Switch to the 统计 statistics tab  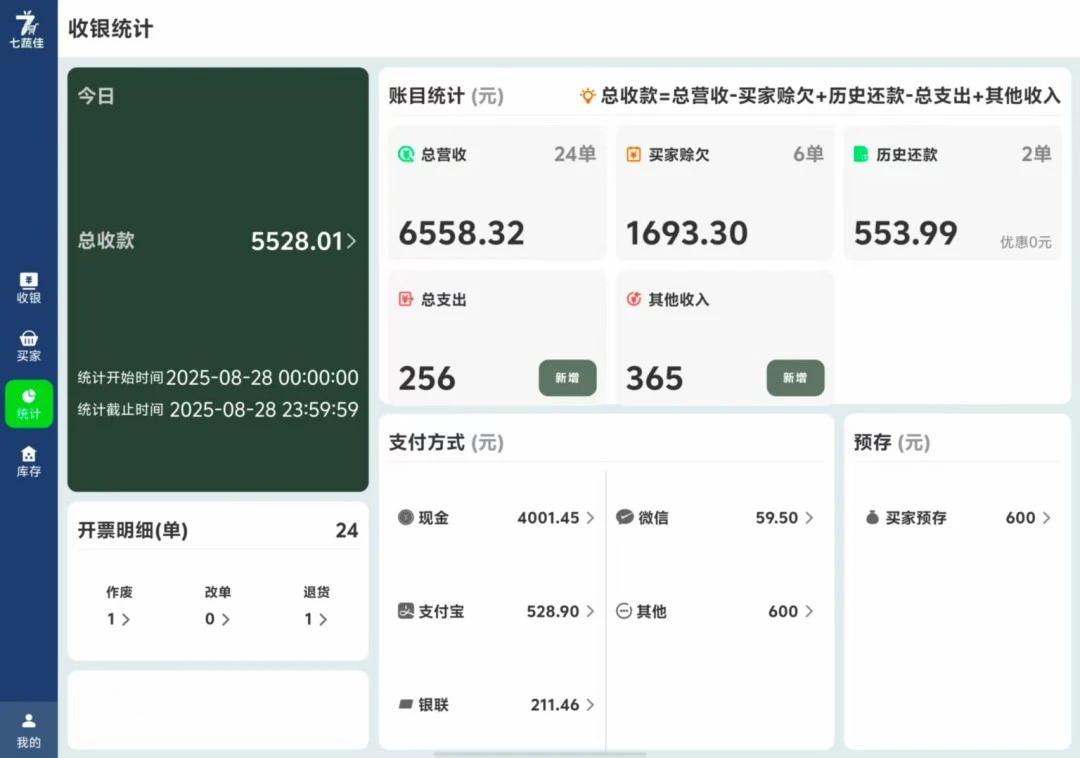(29, 403)
